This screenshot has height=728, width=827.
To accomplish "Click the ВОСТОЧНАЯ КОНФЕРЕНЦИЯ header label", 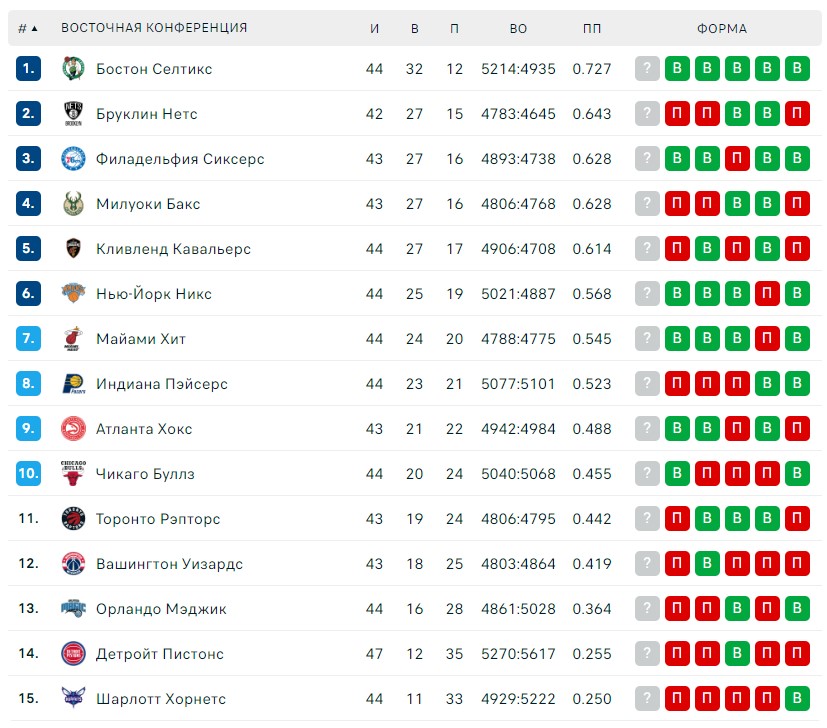I will pyautogui.click(x=154, y=28).
